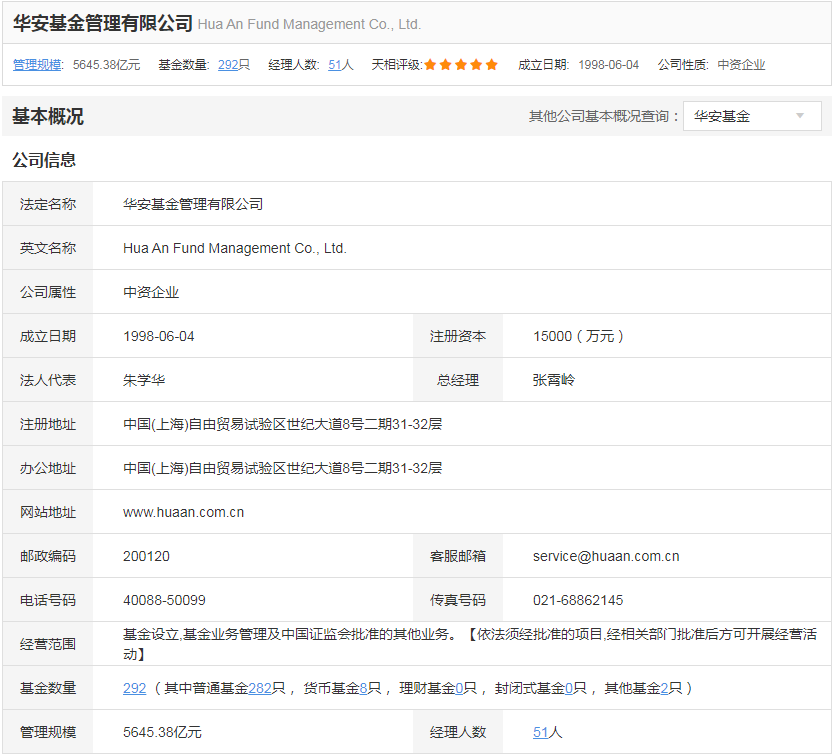Click the 0 理财基金 count link
This screenshot has width=833, height=755.
tap(459, 688)
